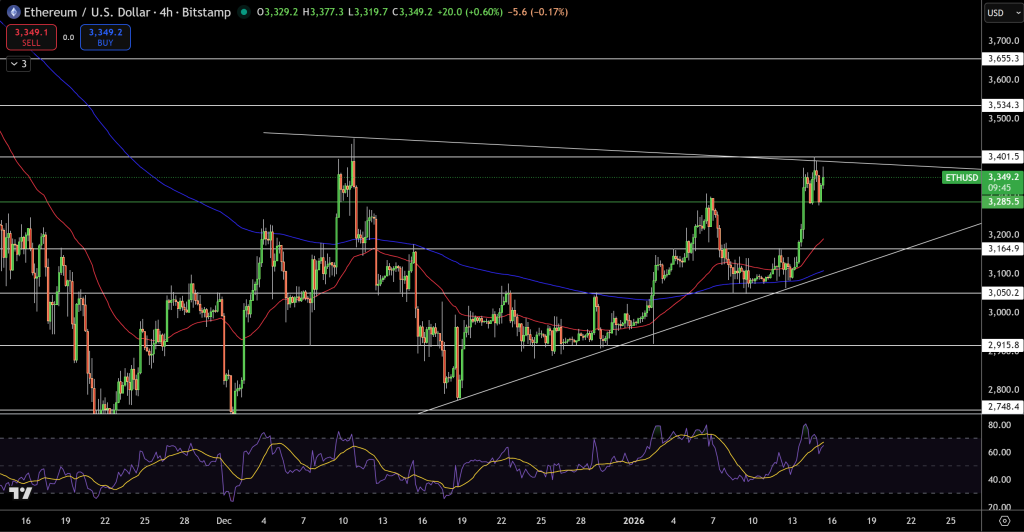Click the 3,349.1 SELL button
Image resolution: width=1024 pixels, height=532 pixels.
(x=31, y=37)
